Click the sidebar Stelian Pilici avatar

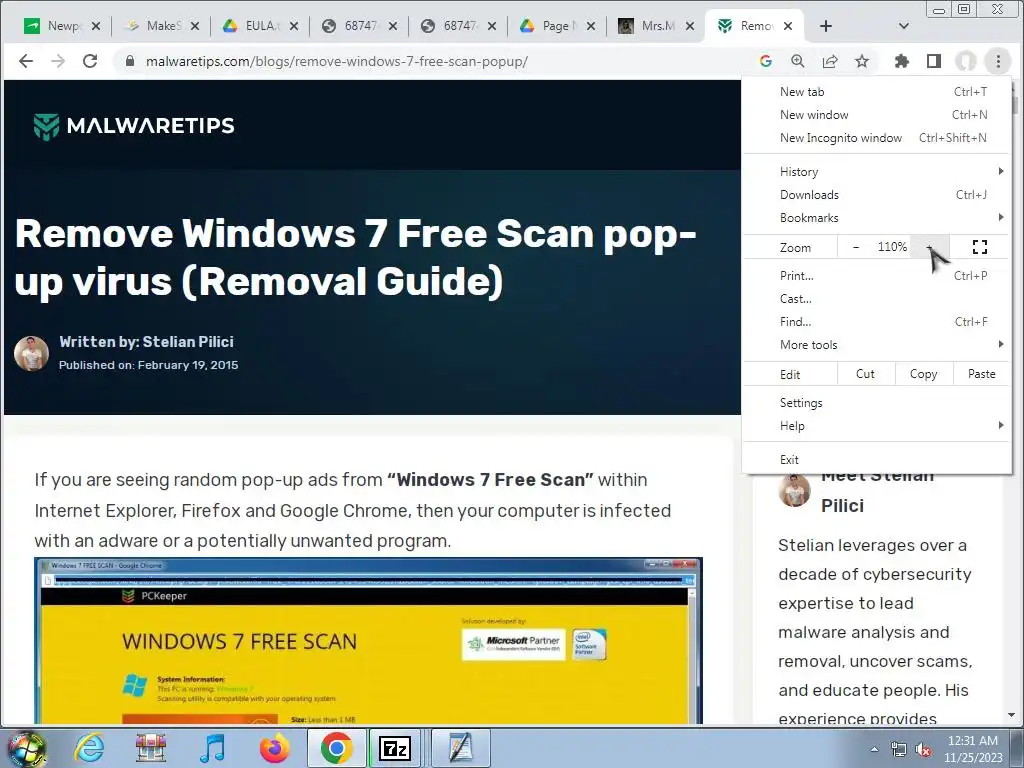(795, 490)
